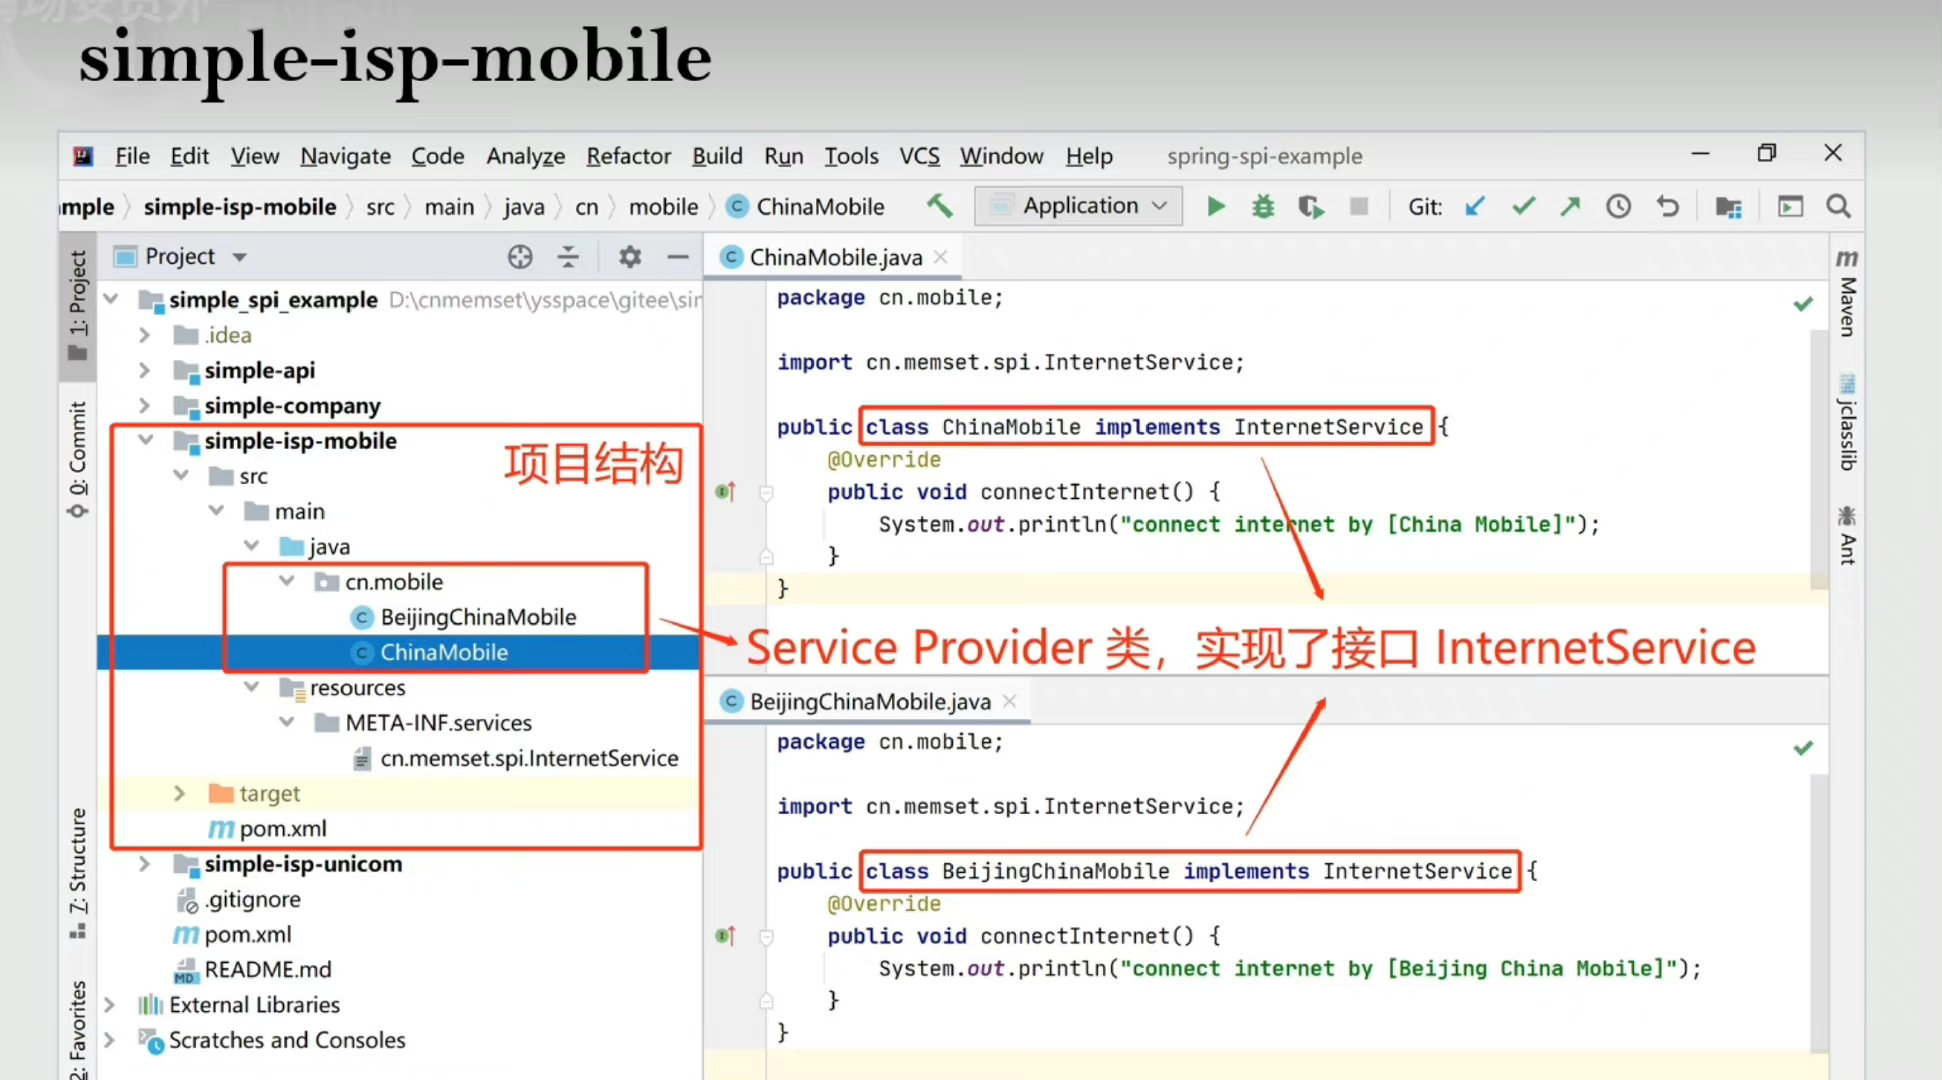Collapse the simple-isp-mobile module

pos(145,441)
